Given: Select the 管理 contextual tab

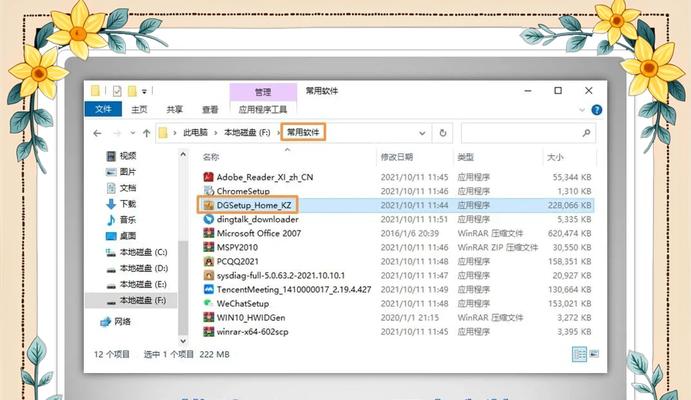Looking at the screenshot, I should click(263, 92).
